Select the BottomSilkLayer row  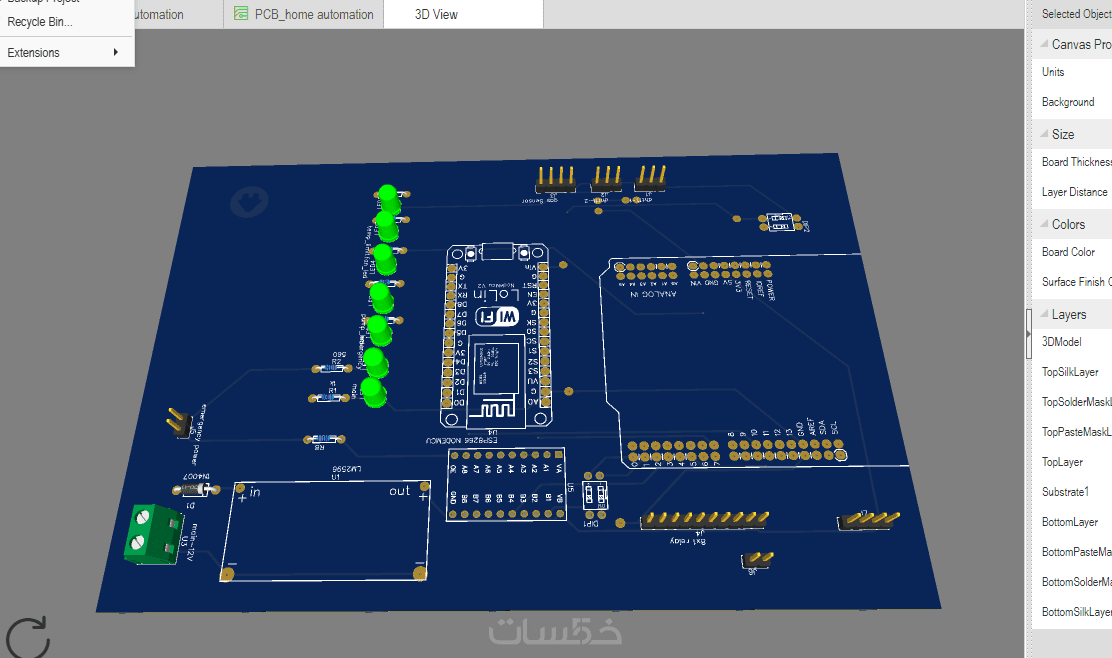1072,612
